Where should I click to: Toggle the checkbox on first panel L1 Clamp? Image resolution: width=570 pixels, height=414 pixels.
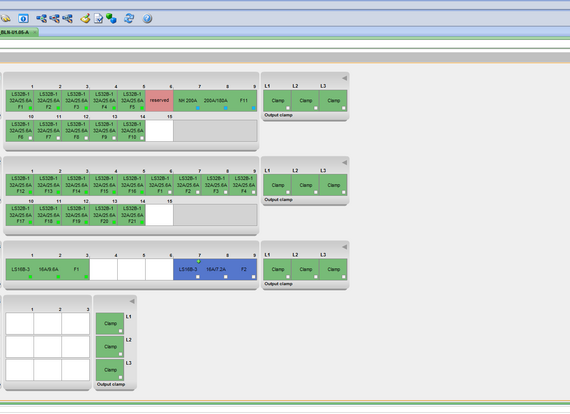pos(288,108)
